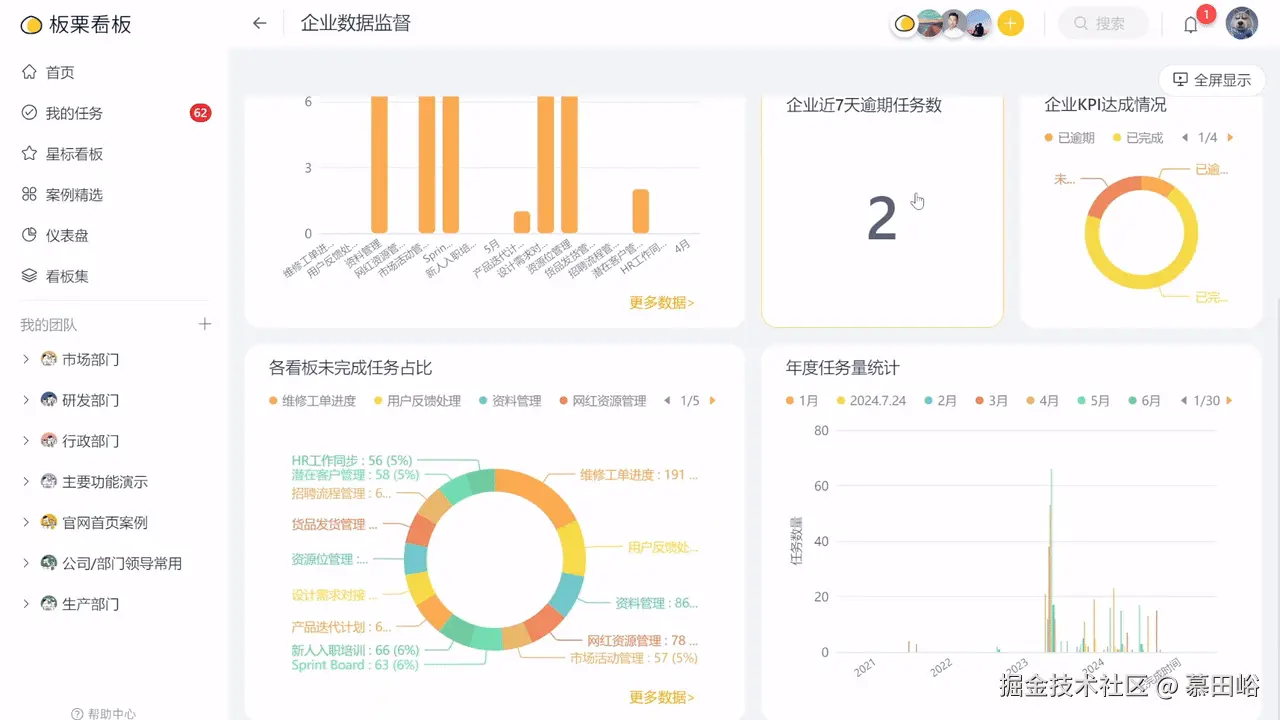Toggle 2024.7.24 legend in yearly chart
1280x720 pixels.
click(871, 401)
